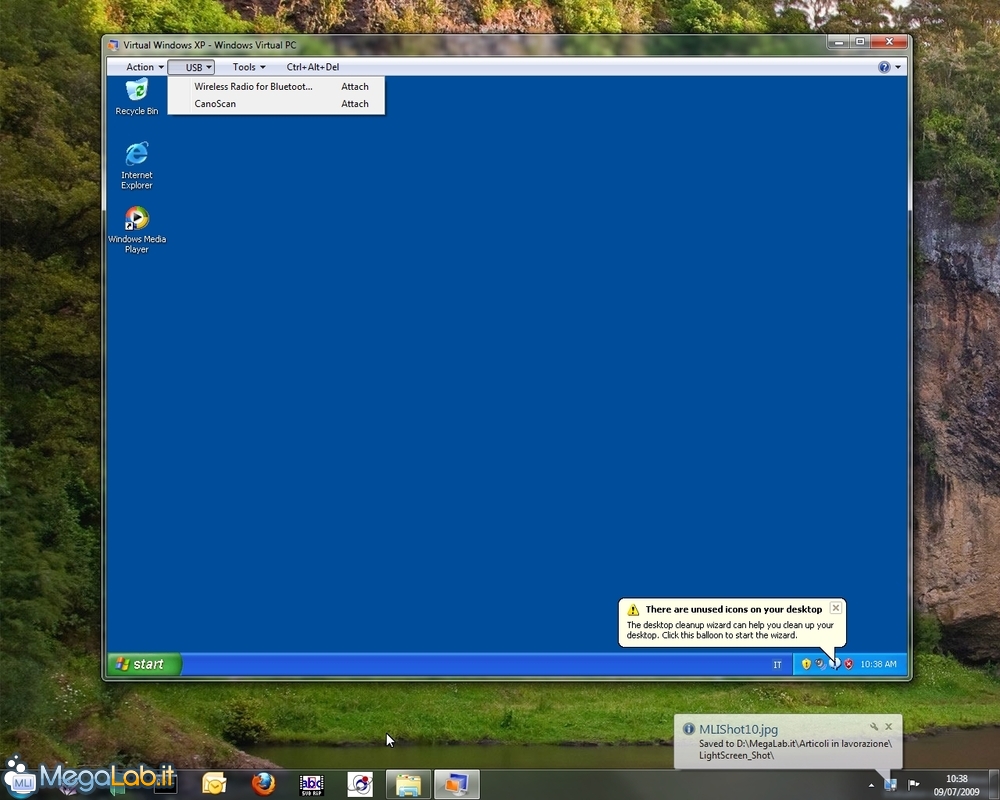
Task: Click the red security alert tray icon
Action: 848,664
